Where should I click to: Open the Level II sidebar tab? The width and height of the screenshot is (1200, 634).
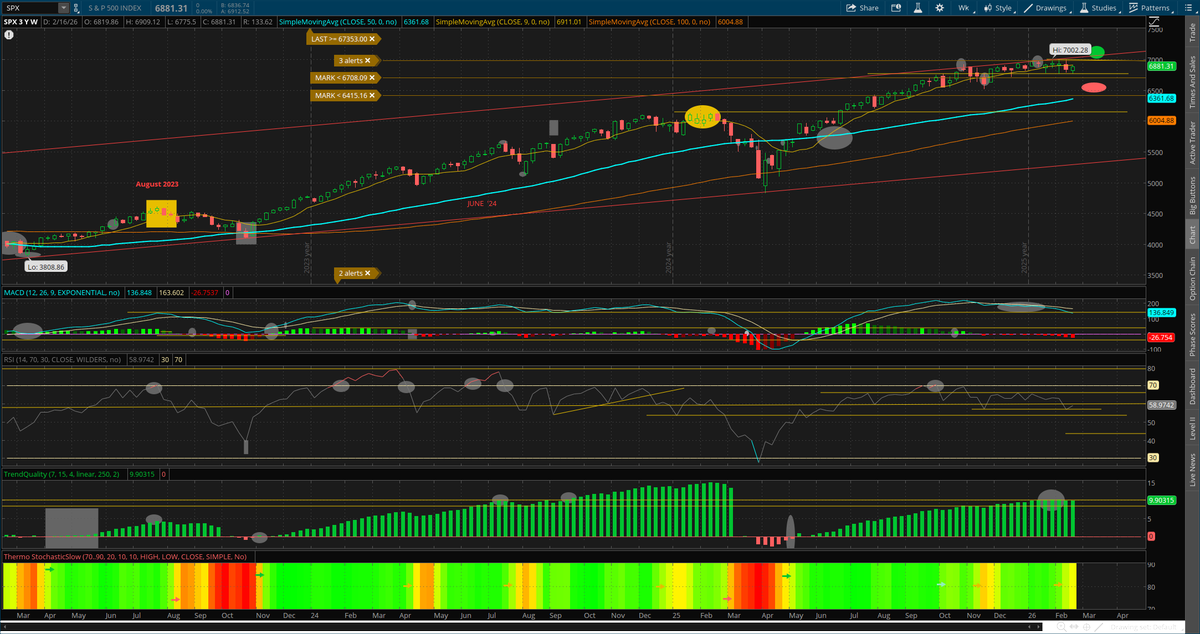(x=1192, y=428)
